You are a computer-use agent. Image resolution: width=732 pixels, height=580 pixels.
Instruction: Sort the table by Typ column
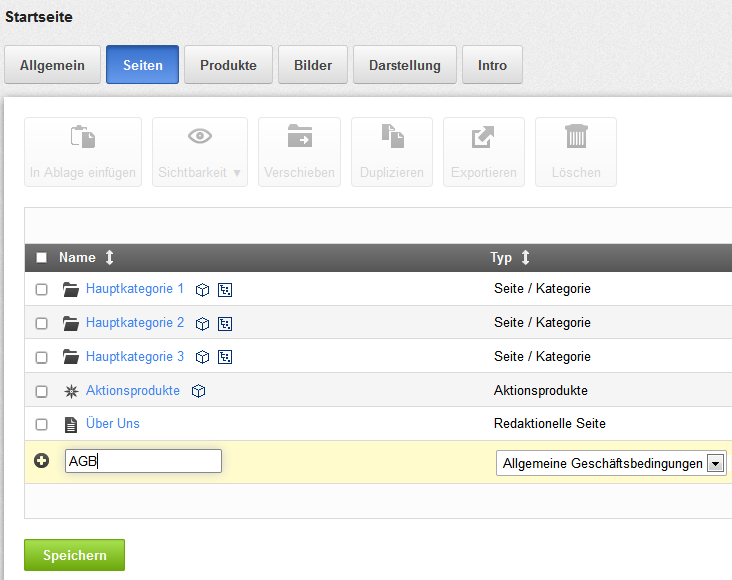[x=525, y=257]
